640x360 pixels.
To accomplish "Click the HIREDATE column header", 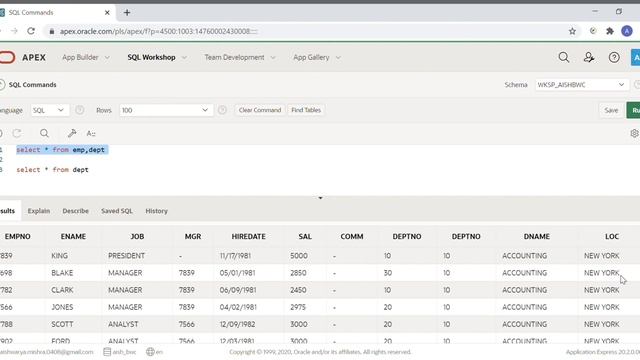I will (x=249, y=236).
